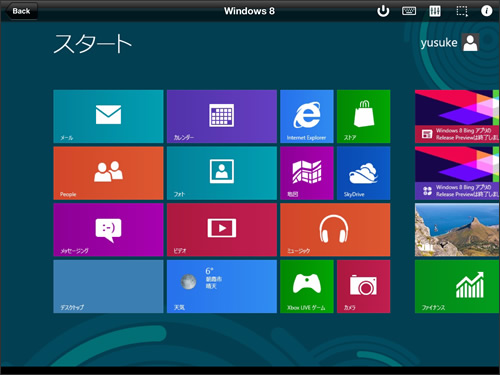This screenshot has width=500, height=375.
Task: Open the info icon
Action: pyautogui.click(x=486, y=11)
